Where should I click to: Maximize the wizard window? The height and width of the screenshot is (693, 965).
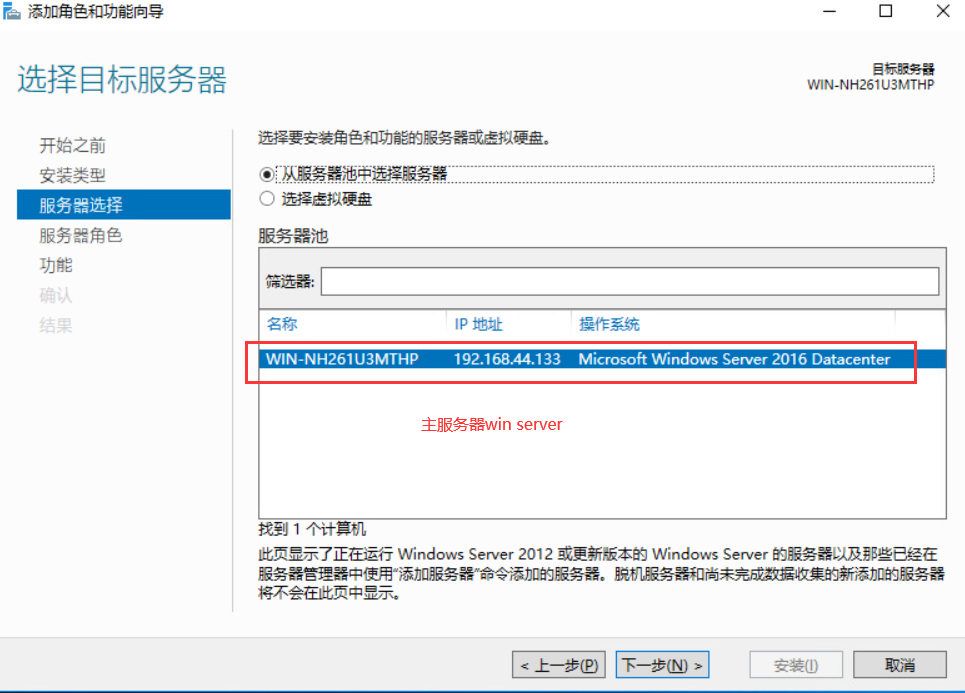(x=886, y=11)
